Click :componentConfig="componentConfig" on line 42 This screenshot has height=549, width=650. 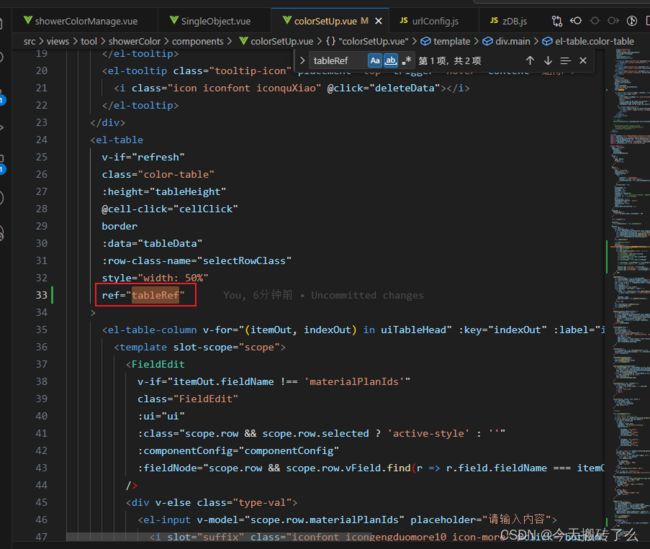point(238,451)
